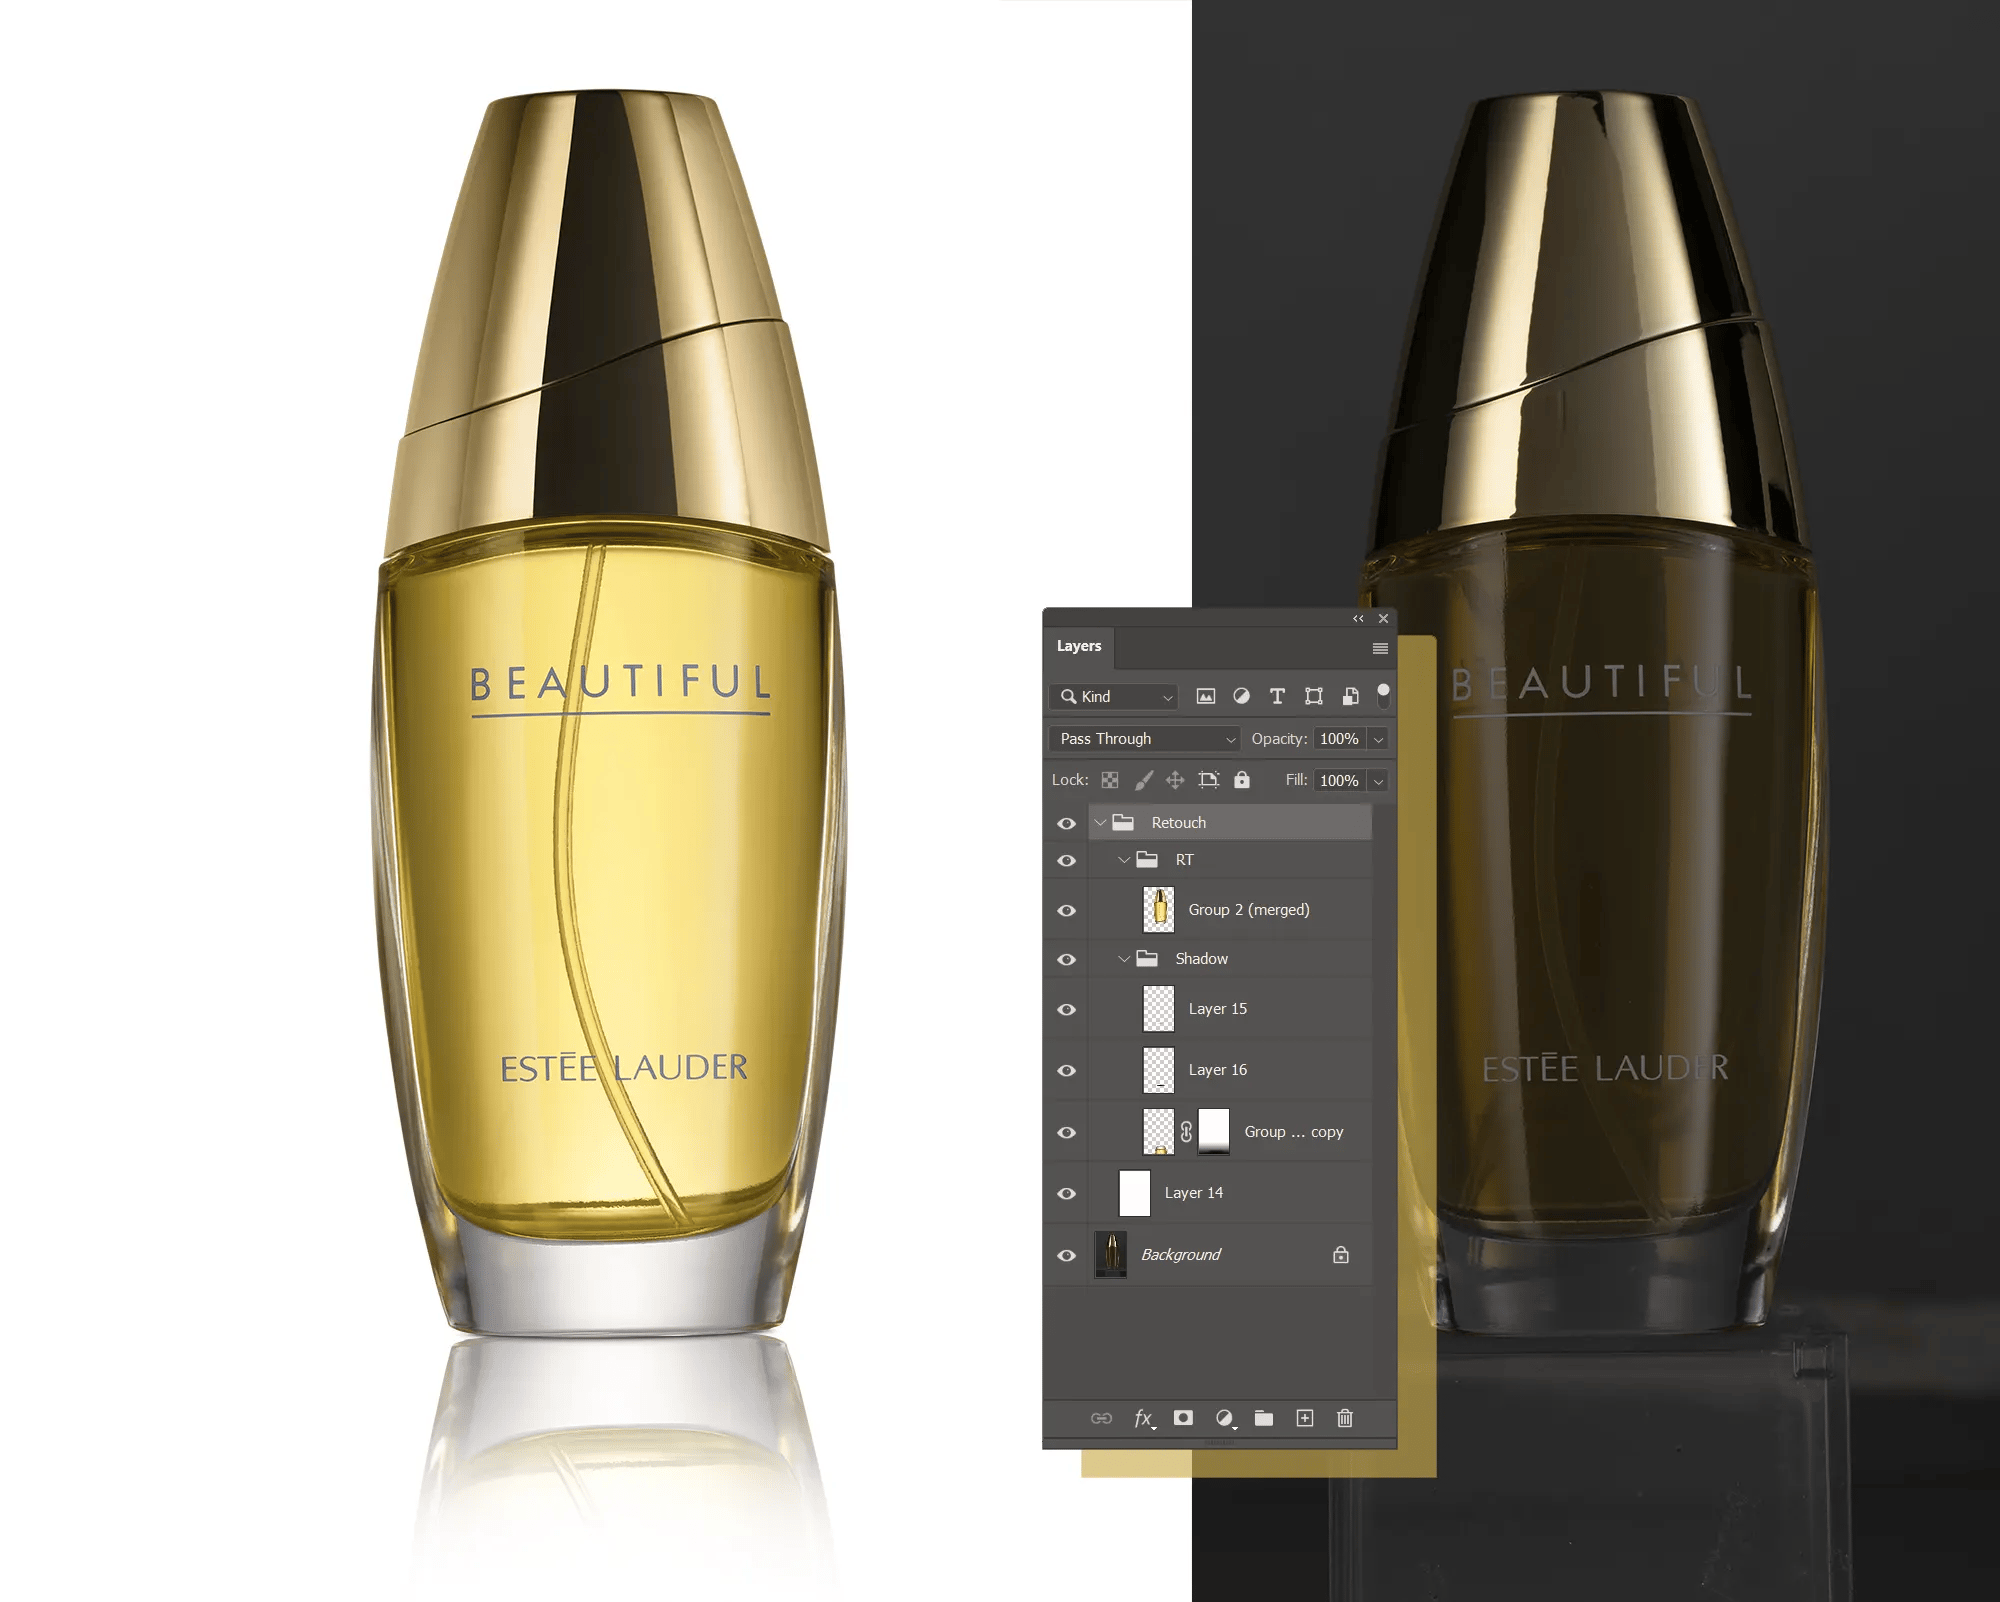2000x1602 pixels.
Task: Select the Group copy layer mask thumbnail
Action: (1213, 1131)
